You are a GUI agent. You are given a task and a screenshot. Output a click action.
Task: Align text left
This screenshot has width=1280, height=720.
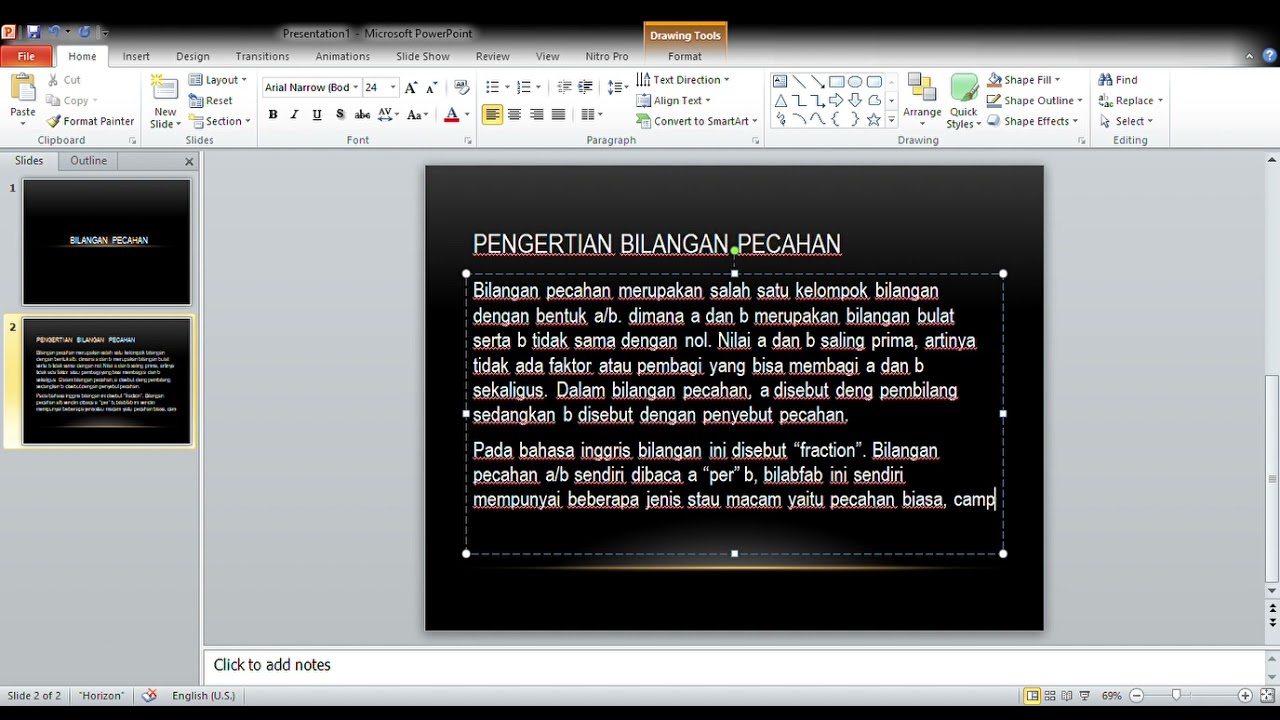(492, 115)
